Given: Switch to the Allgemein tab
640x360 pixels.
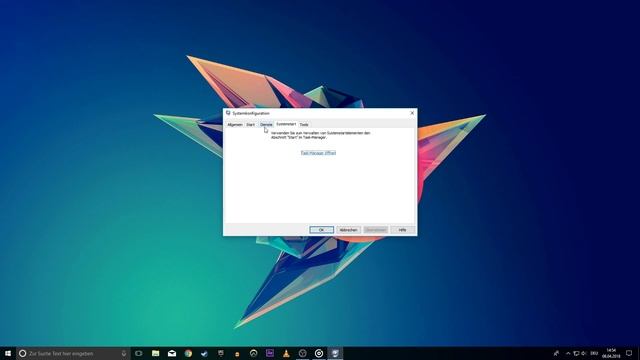Looking at the screenshot, I should point(235,124).
